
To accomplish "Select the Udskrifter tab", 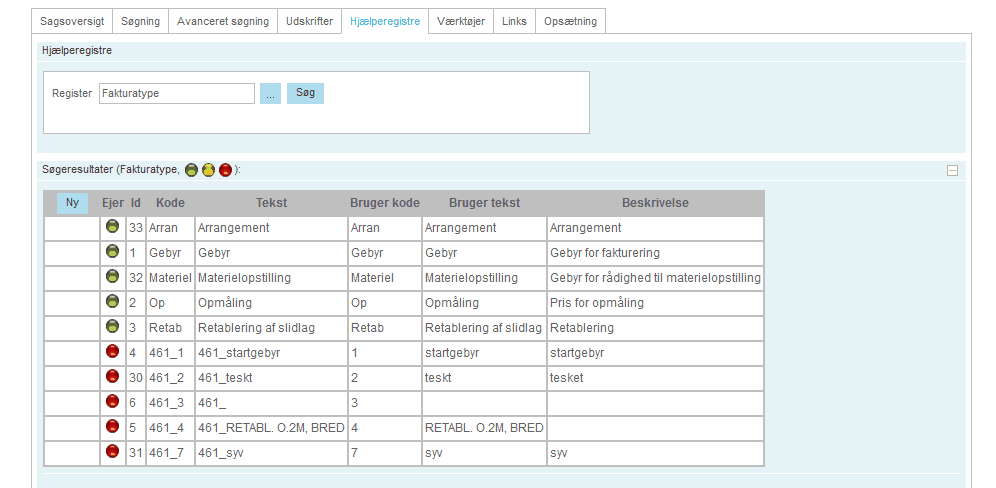I will click(x=309, y=21).
